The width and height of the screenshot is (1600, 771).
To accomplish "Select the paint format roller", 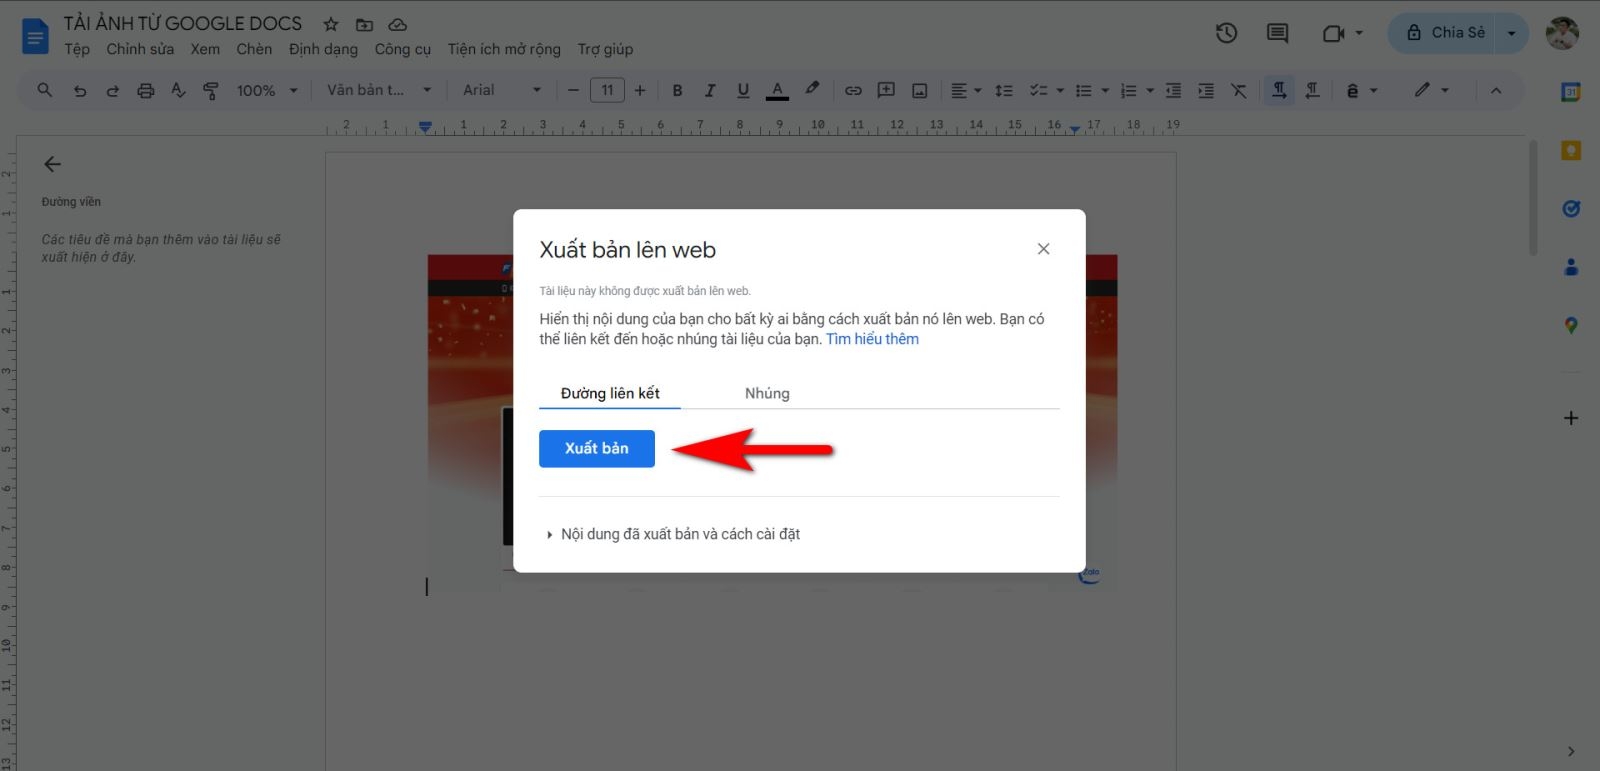I will click(211, 90).
